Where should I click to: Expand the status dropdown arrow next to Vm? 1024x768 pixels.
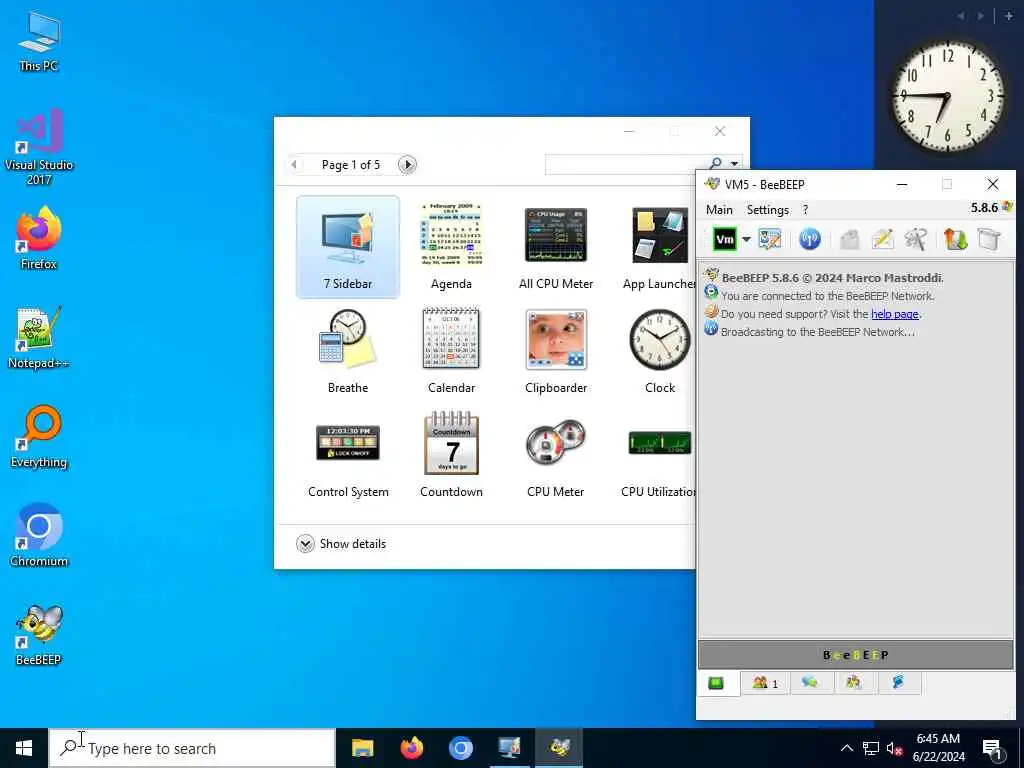pyautogui.click(x=746, y=240)
